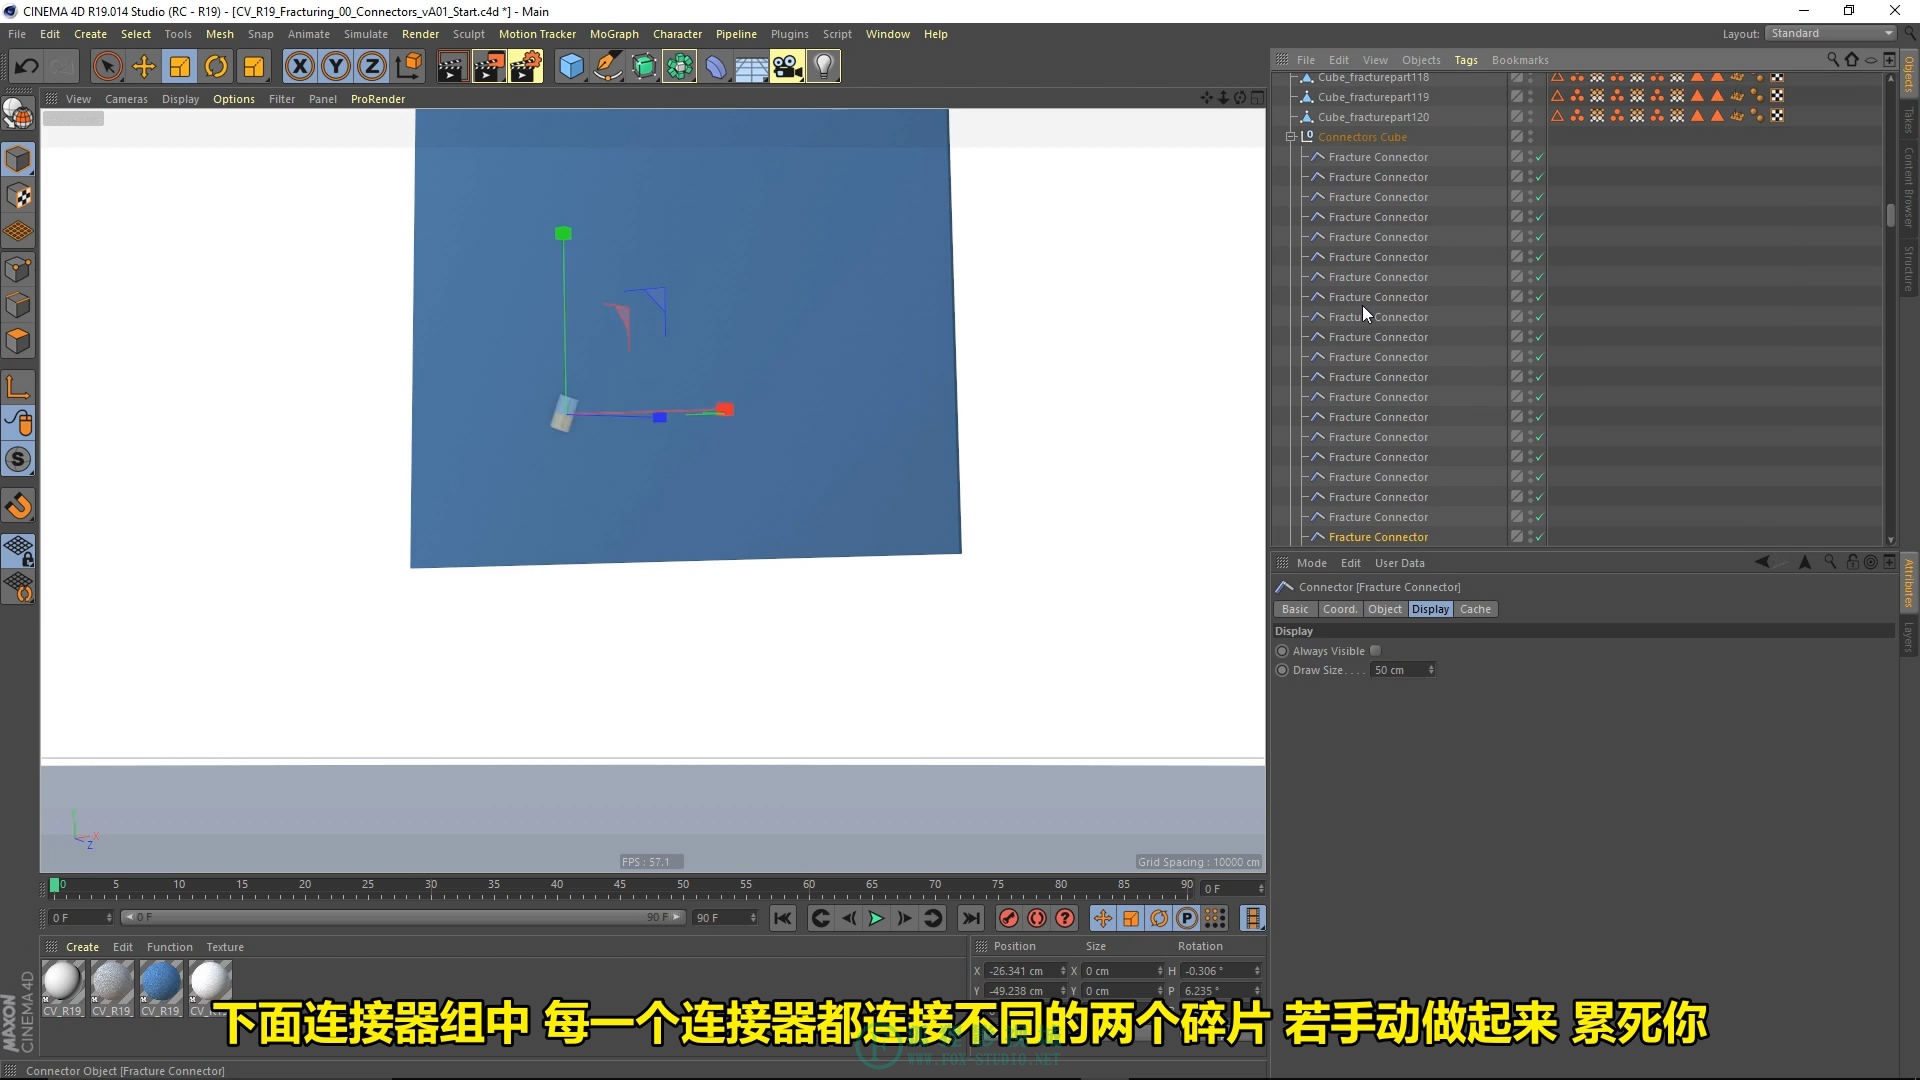Select the Live Selection tool
Image resolution: width=1920 pixels, height=1080 pixels.
pos(107,67)
